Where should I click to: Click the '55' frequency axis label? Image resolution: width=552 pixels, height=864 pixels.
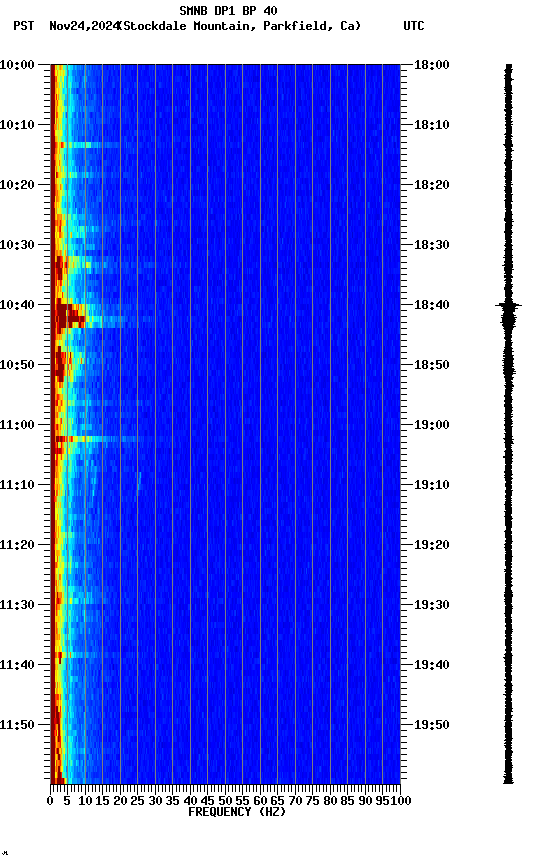click(242, 802)
